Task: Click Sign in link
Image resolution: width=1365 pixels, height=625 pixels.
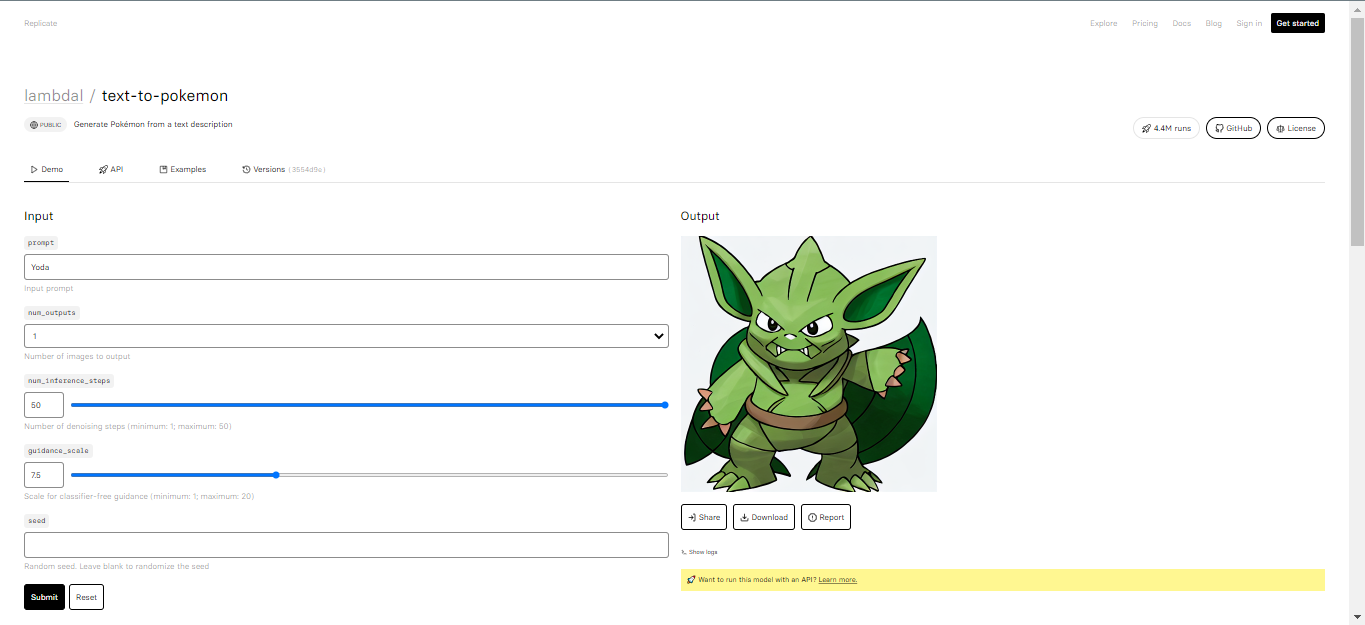Action: [x=1249, y=23]
